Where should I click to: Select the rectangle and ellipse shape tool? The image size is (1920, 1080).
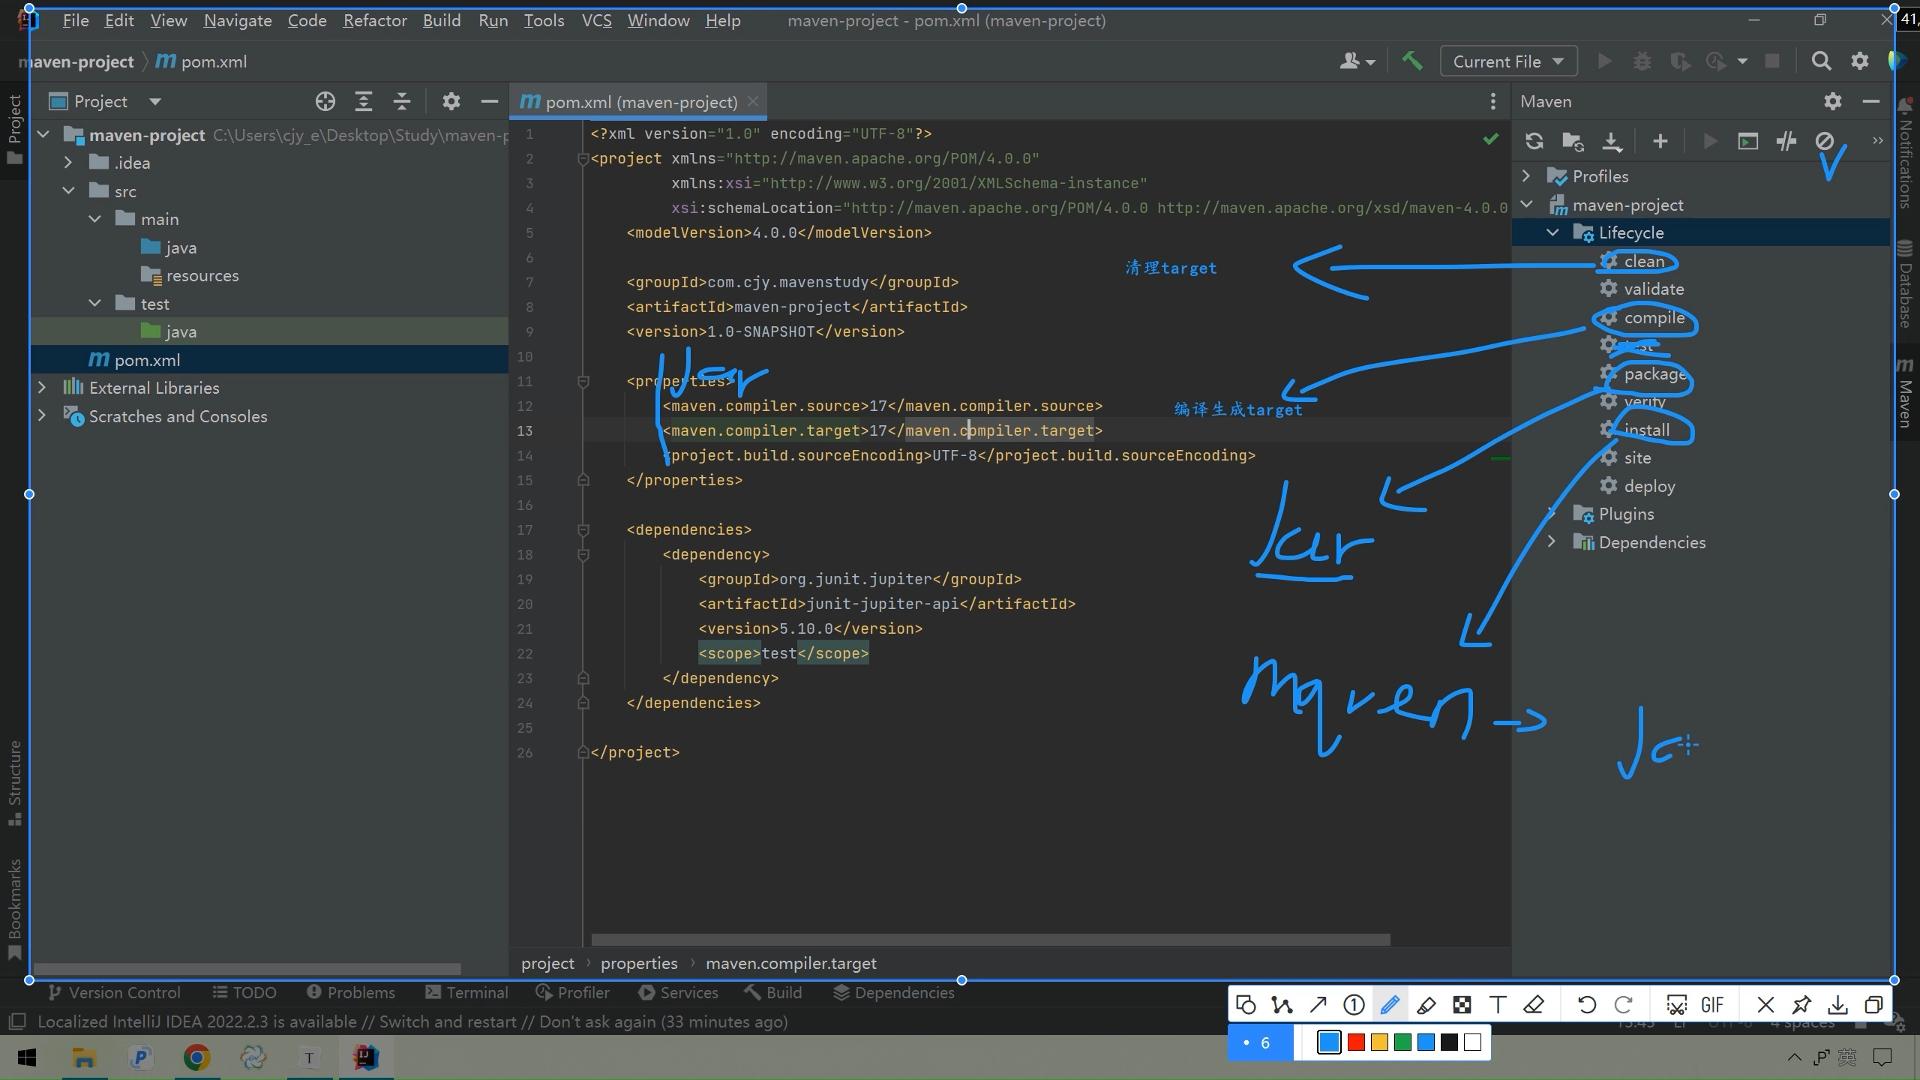(x=1246, y=1005)
